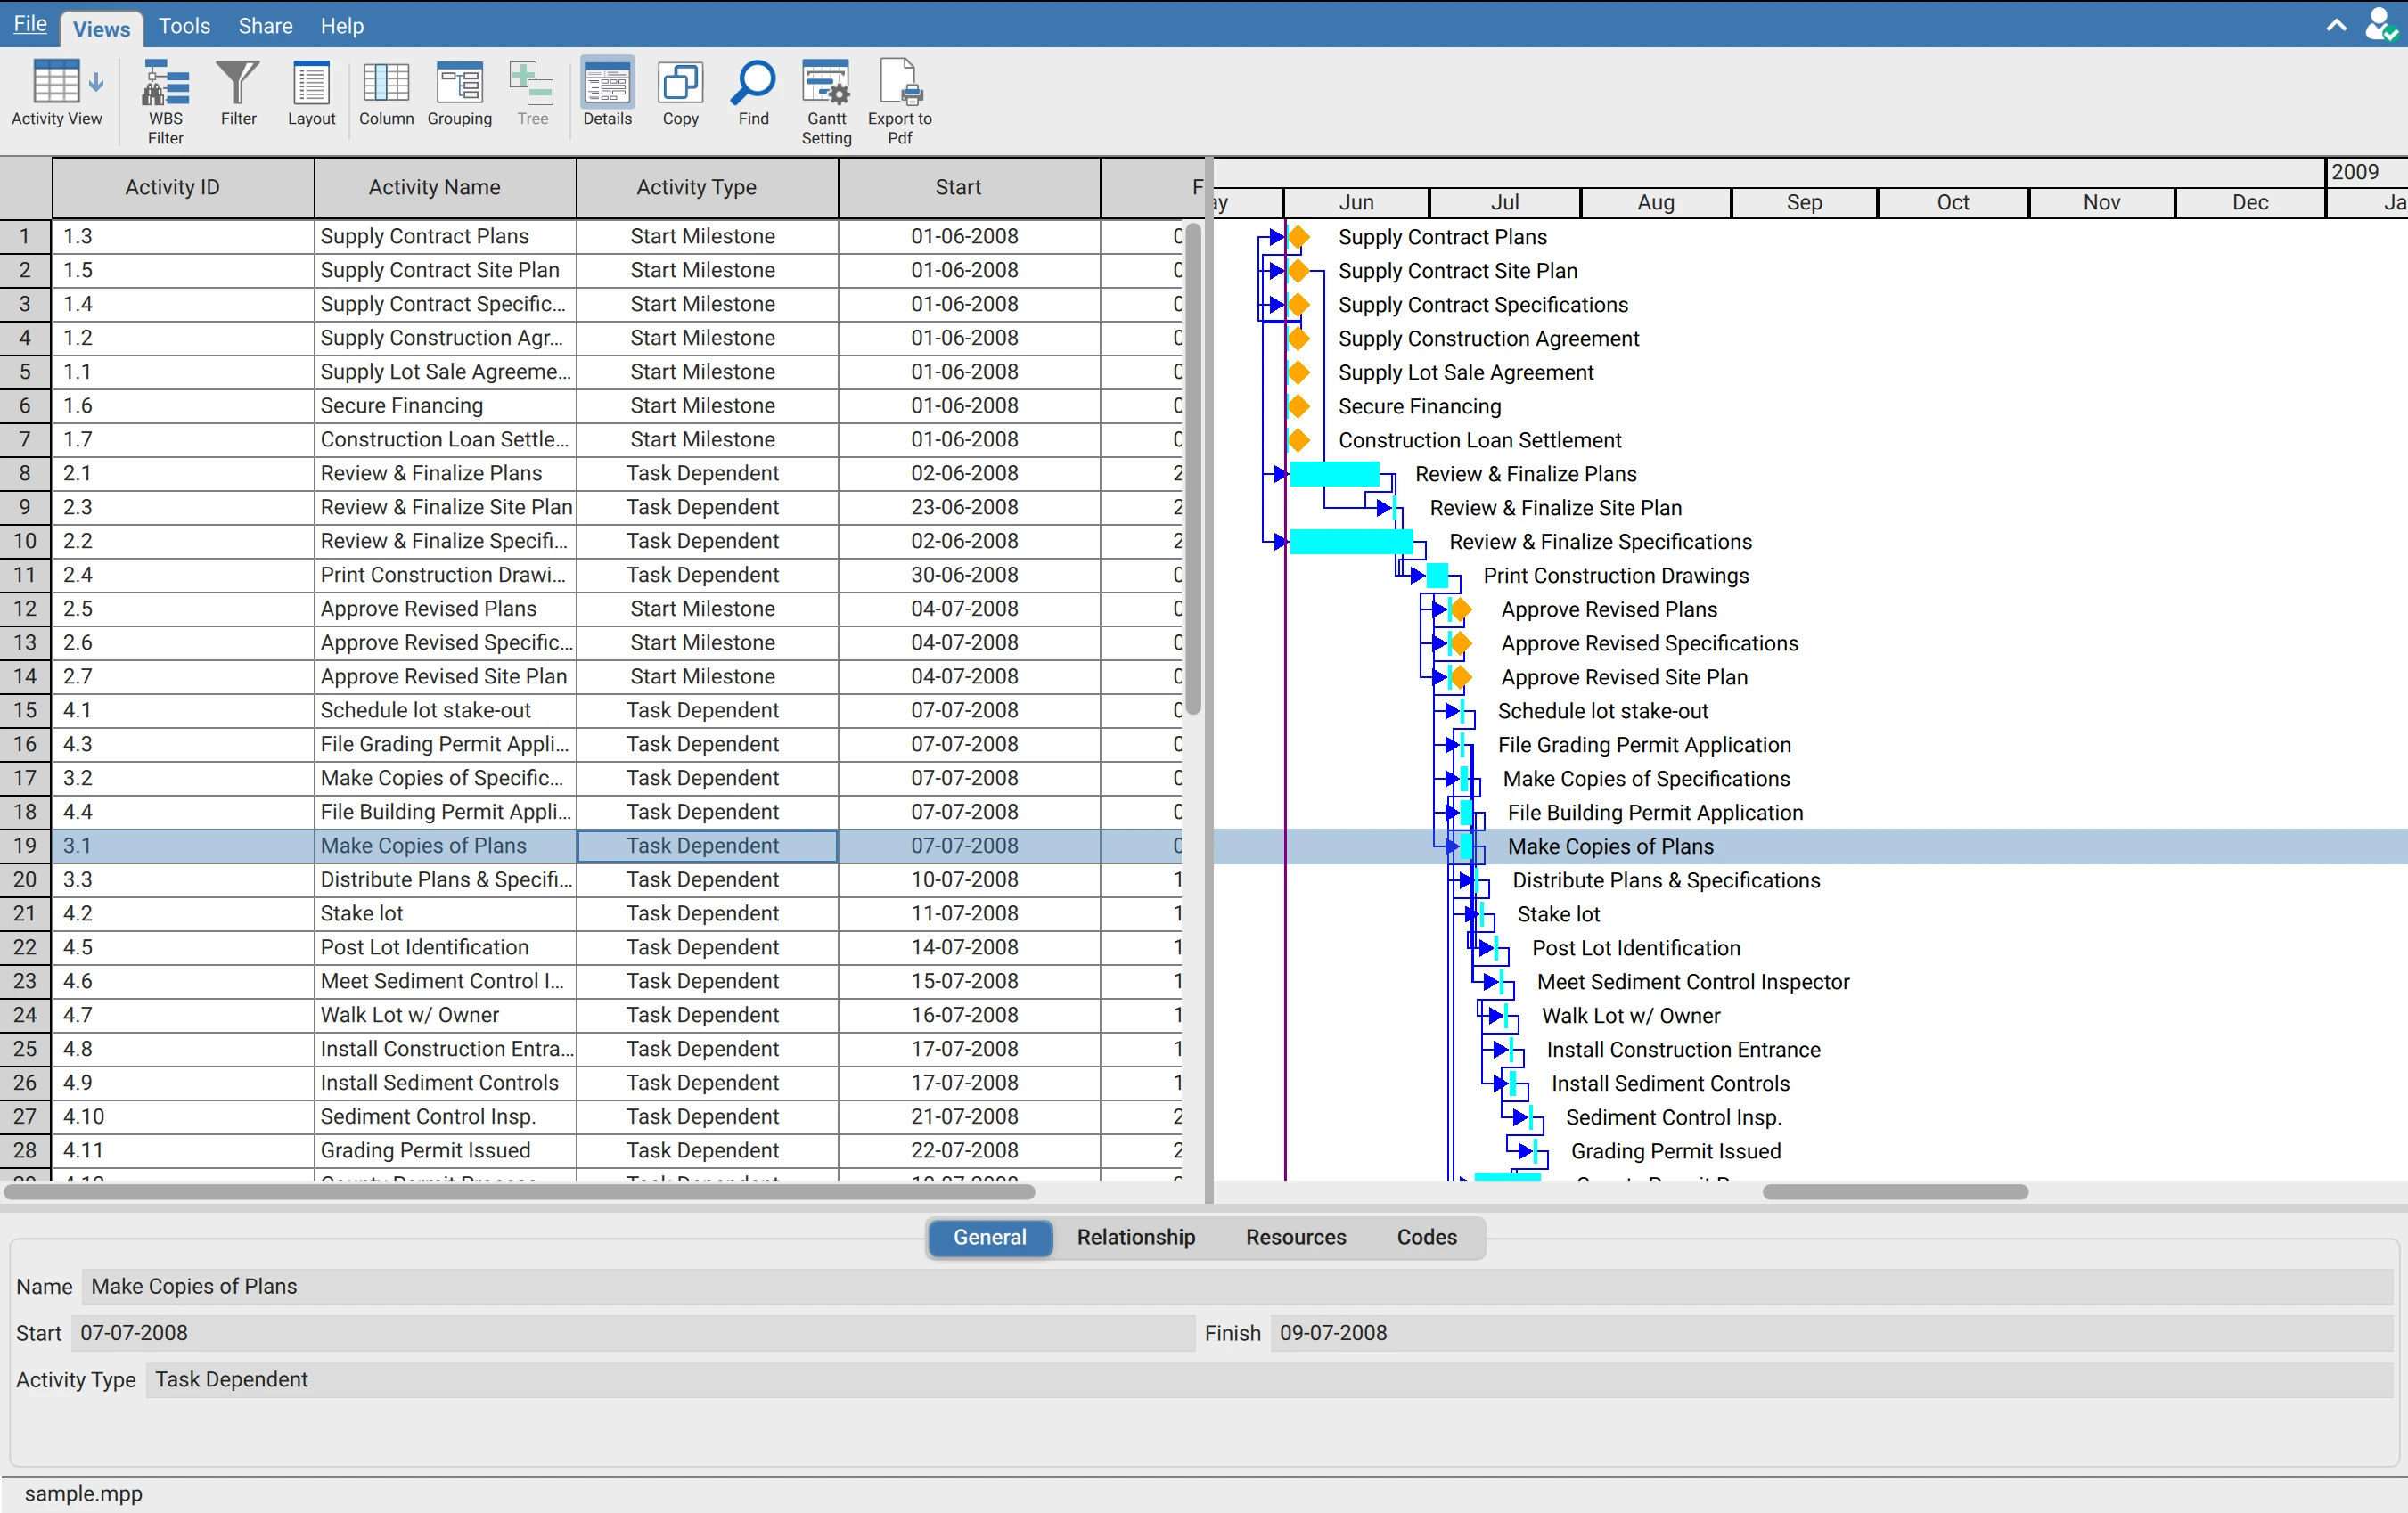
Task: Click the Start column header
Action: tap(969, 187)
